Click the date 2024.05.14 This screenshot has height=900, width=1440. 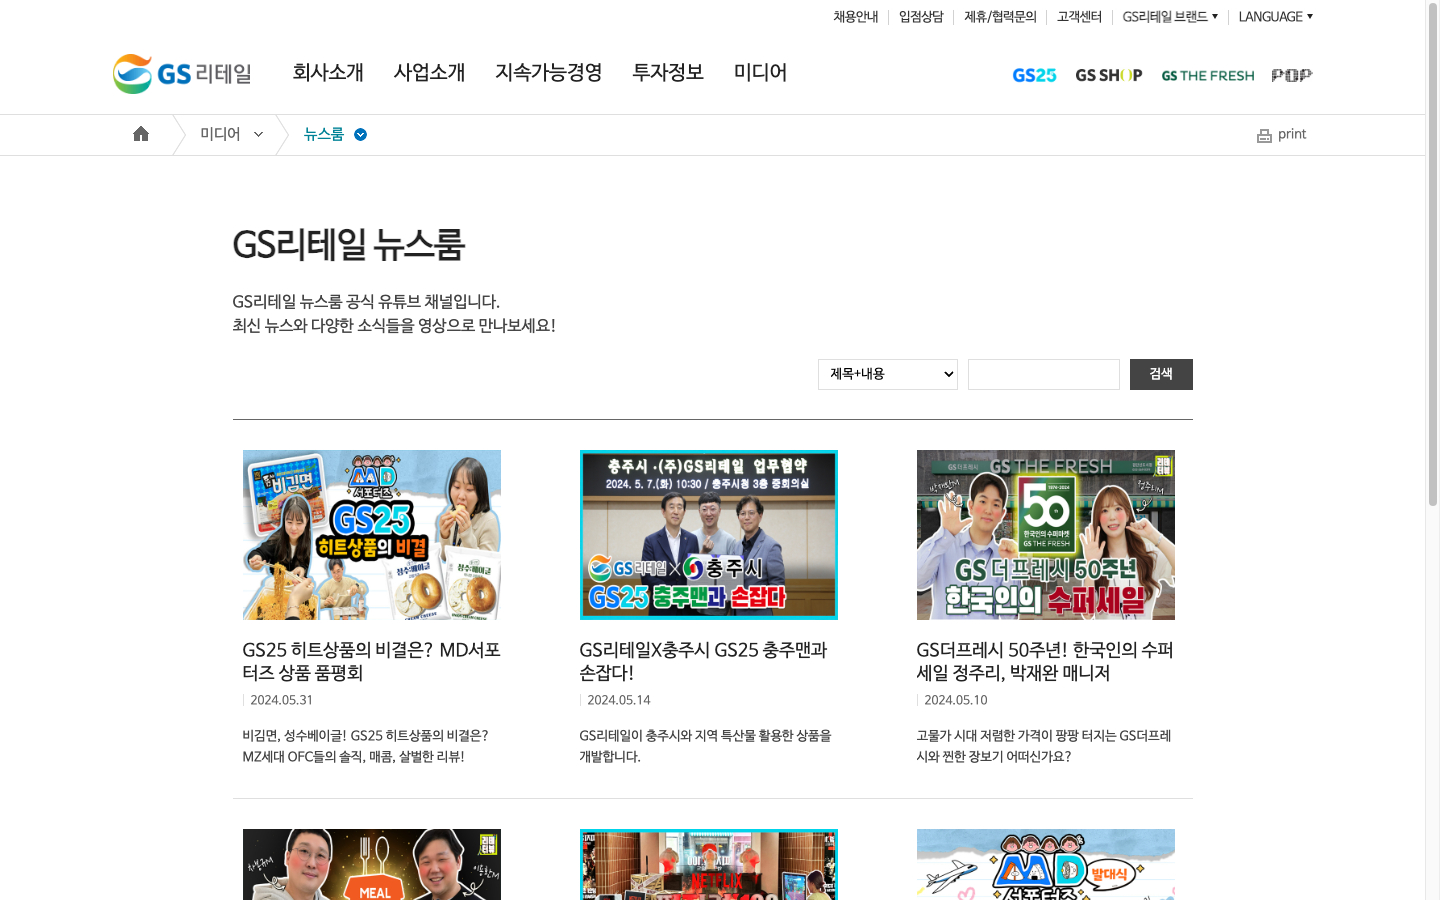(x=619, y=700)
